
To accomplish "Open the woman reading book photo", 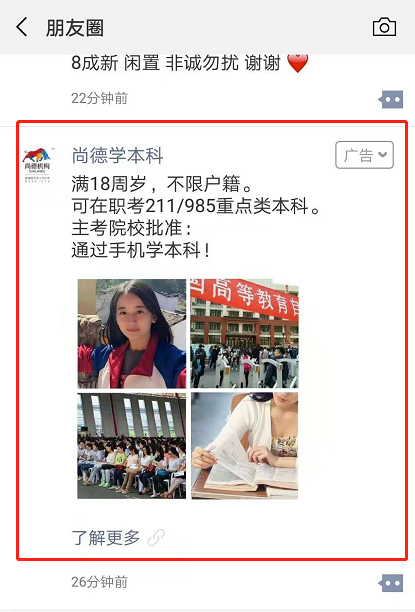I will [244, 446].
